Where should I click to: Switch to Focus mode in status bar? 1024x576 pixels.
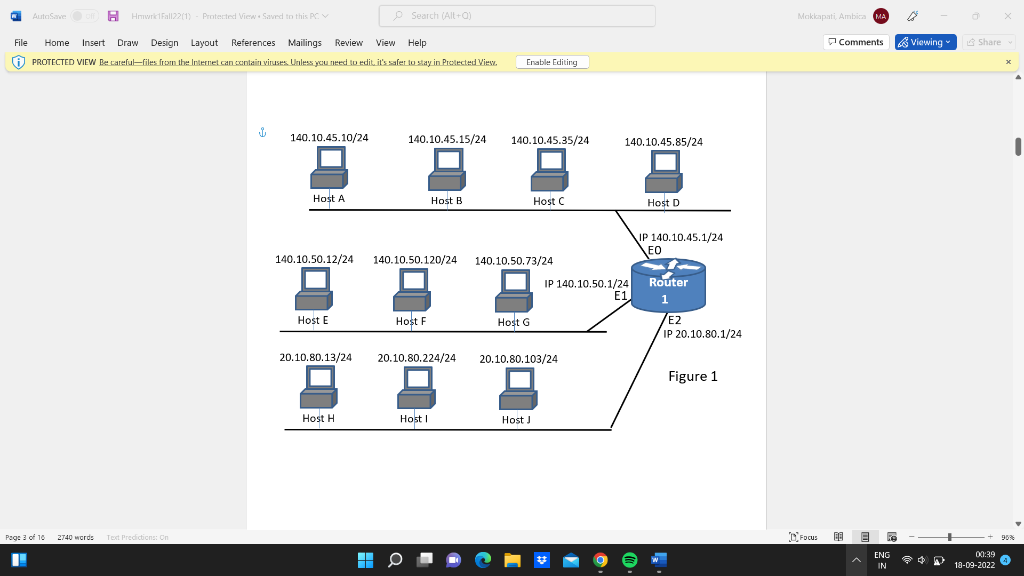[x=805, y=536]
